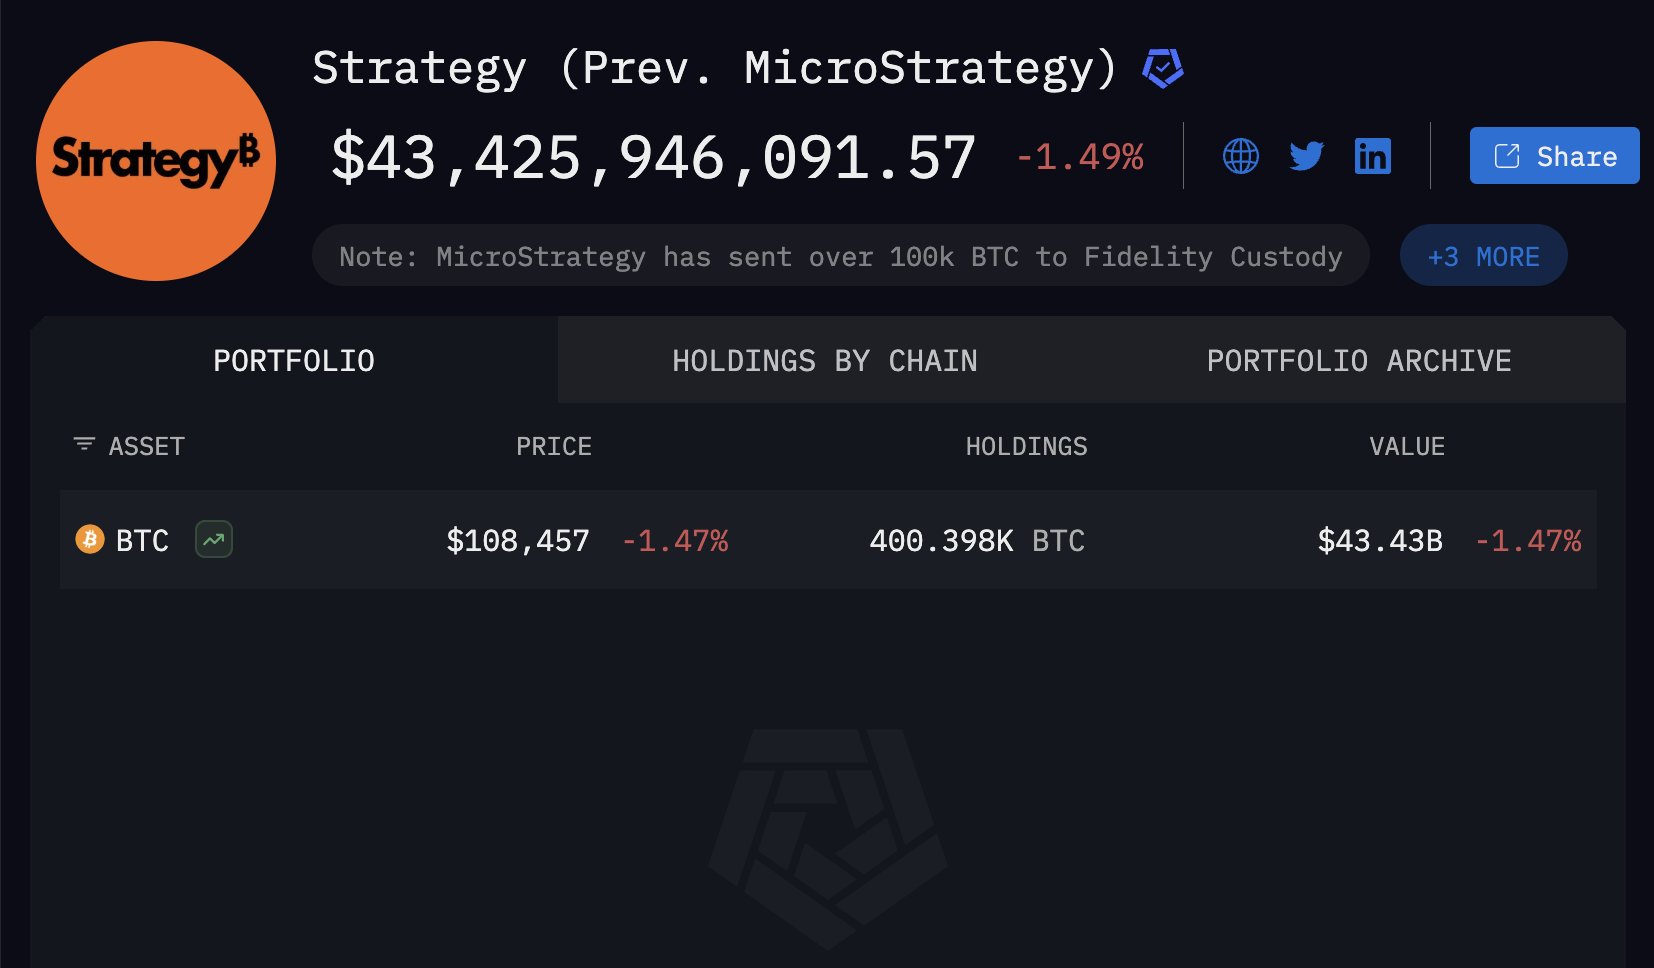Click the Share button
1654x968 pixels.
1554,156
